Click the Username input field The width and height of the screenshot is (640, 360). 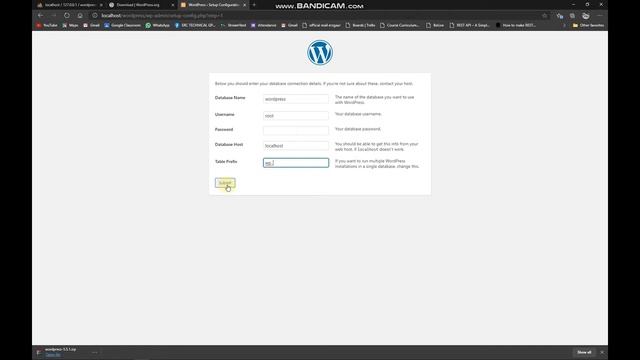(x=296, y=116)
